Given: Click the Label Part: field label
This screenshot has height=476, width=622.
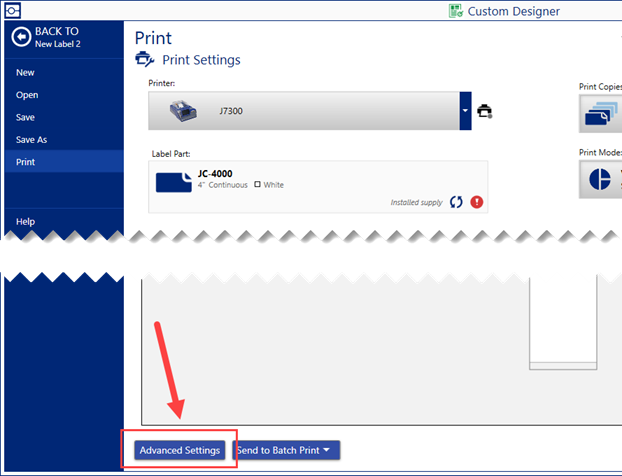Looking at the screenshot, I should tap(171, 154).
